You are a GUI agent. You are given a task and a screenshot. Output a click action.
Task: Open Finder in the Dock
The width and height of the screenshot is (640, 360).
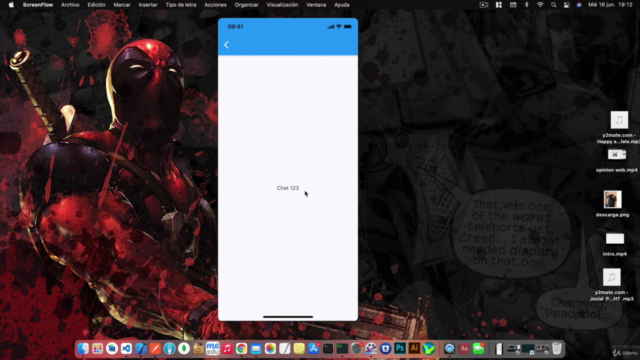[83, 348]
